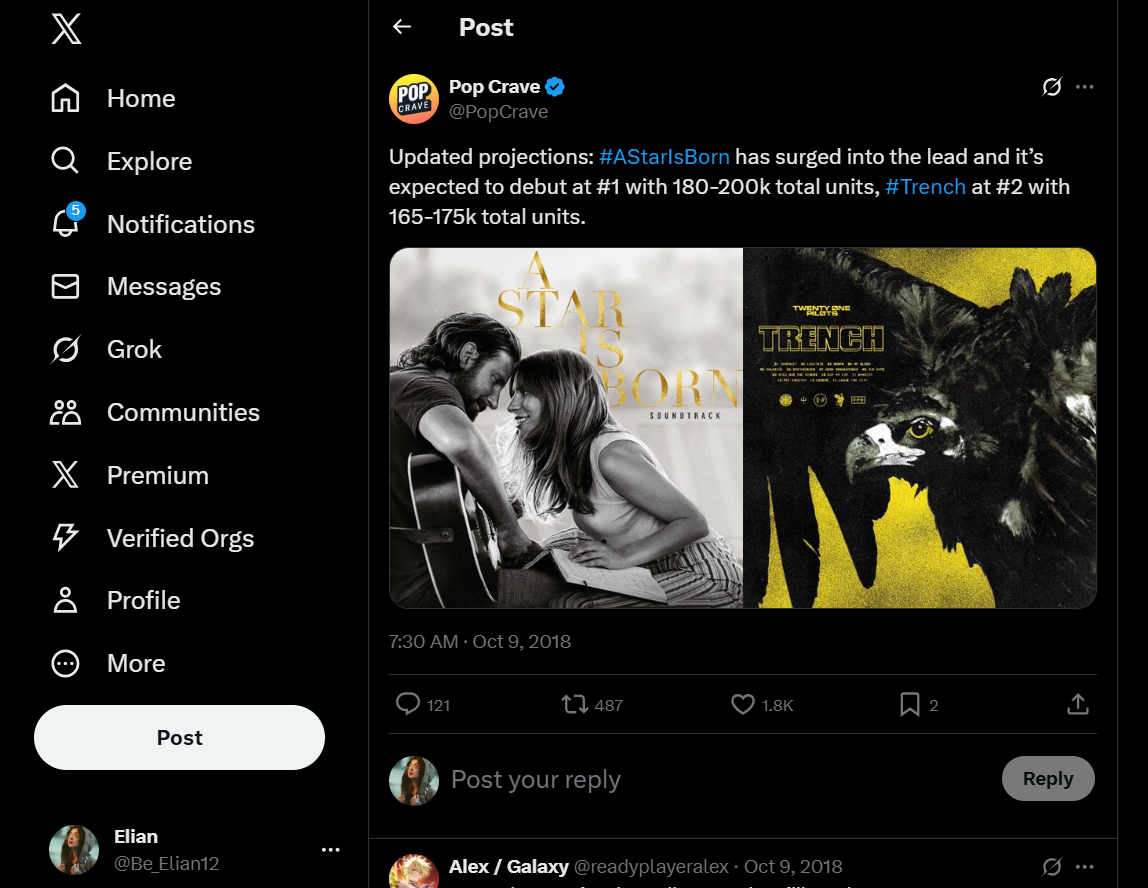Go back with the arrow icon

tap(402, 27)
